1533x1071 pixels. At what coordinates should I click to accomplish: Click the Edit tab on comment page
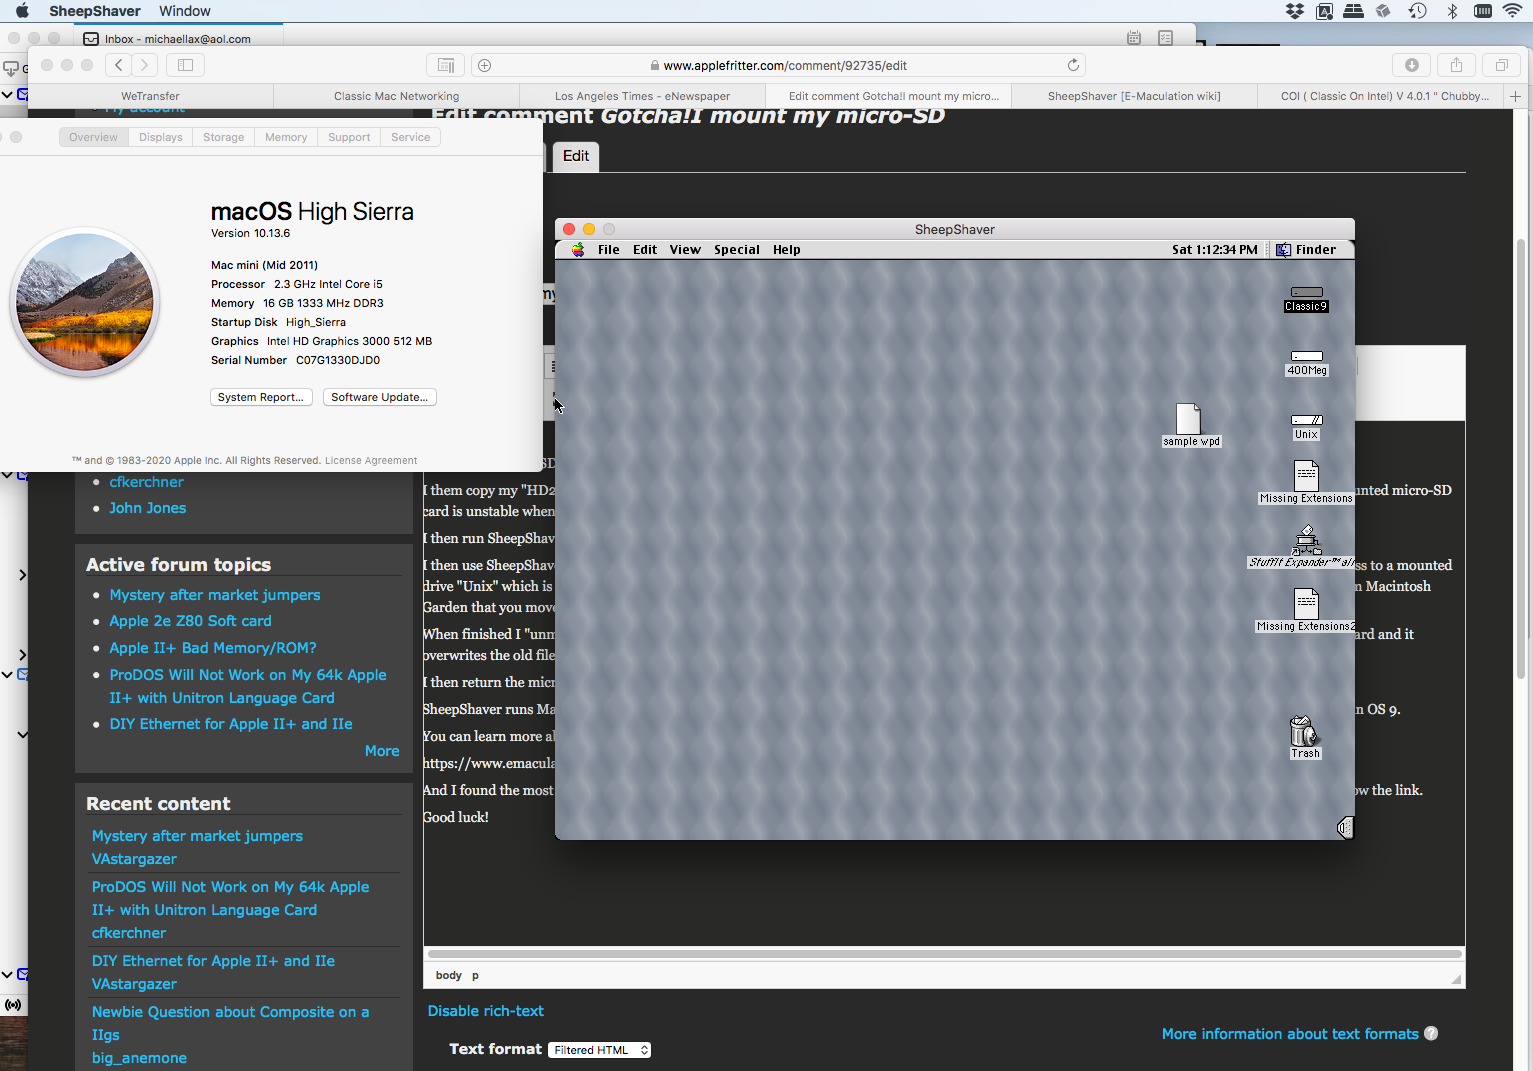click(576, 156)
